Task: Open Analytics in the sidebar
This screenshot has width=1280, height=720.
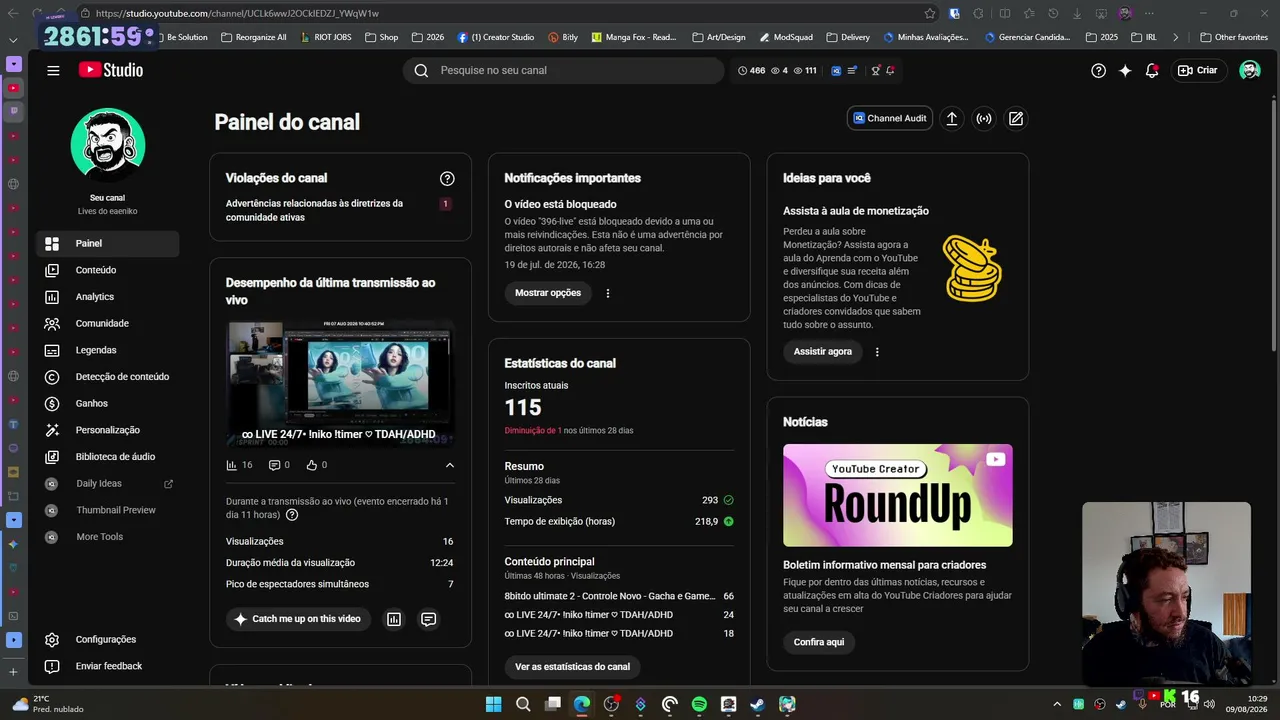Action: (x=108, y=297)
